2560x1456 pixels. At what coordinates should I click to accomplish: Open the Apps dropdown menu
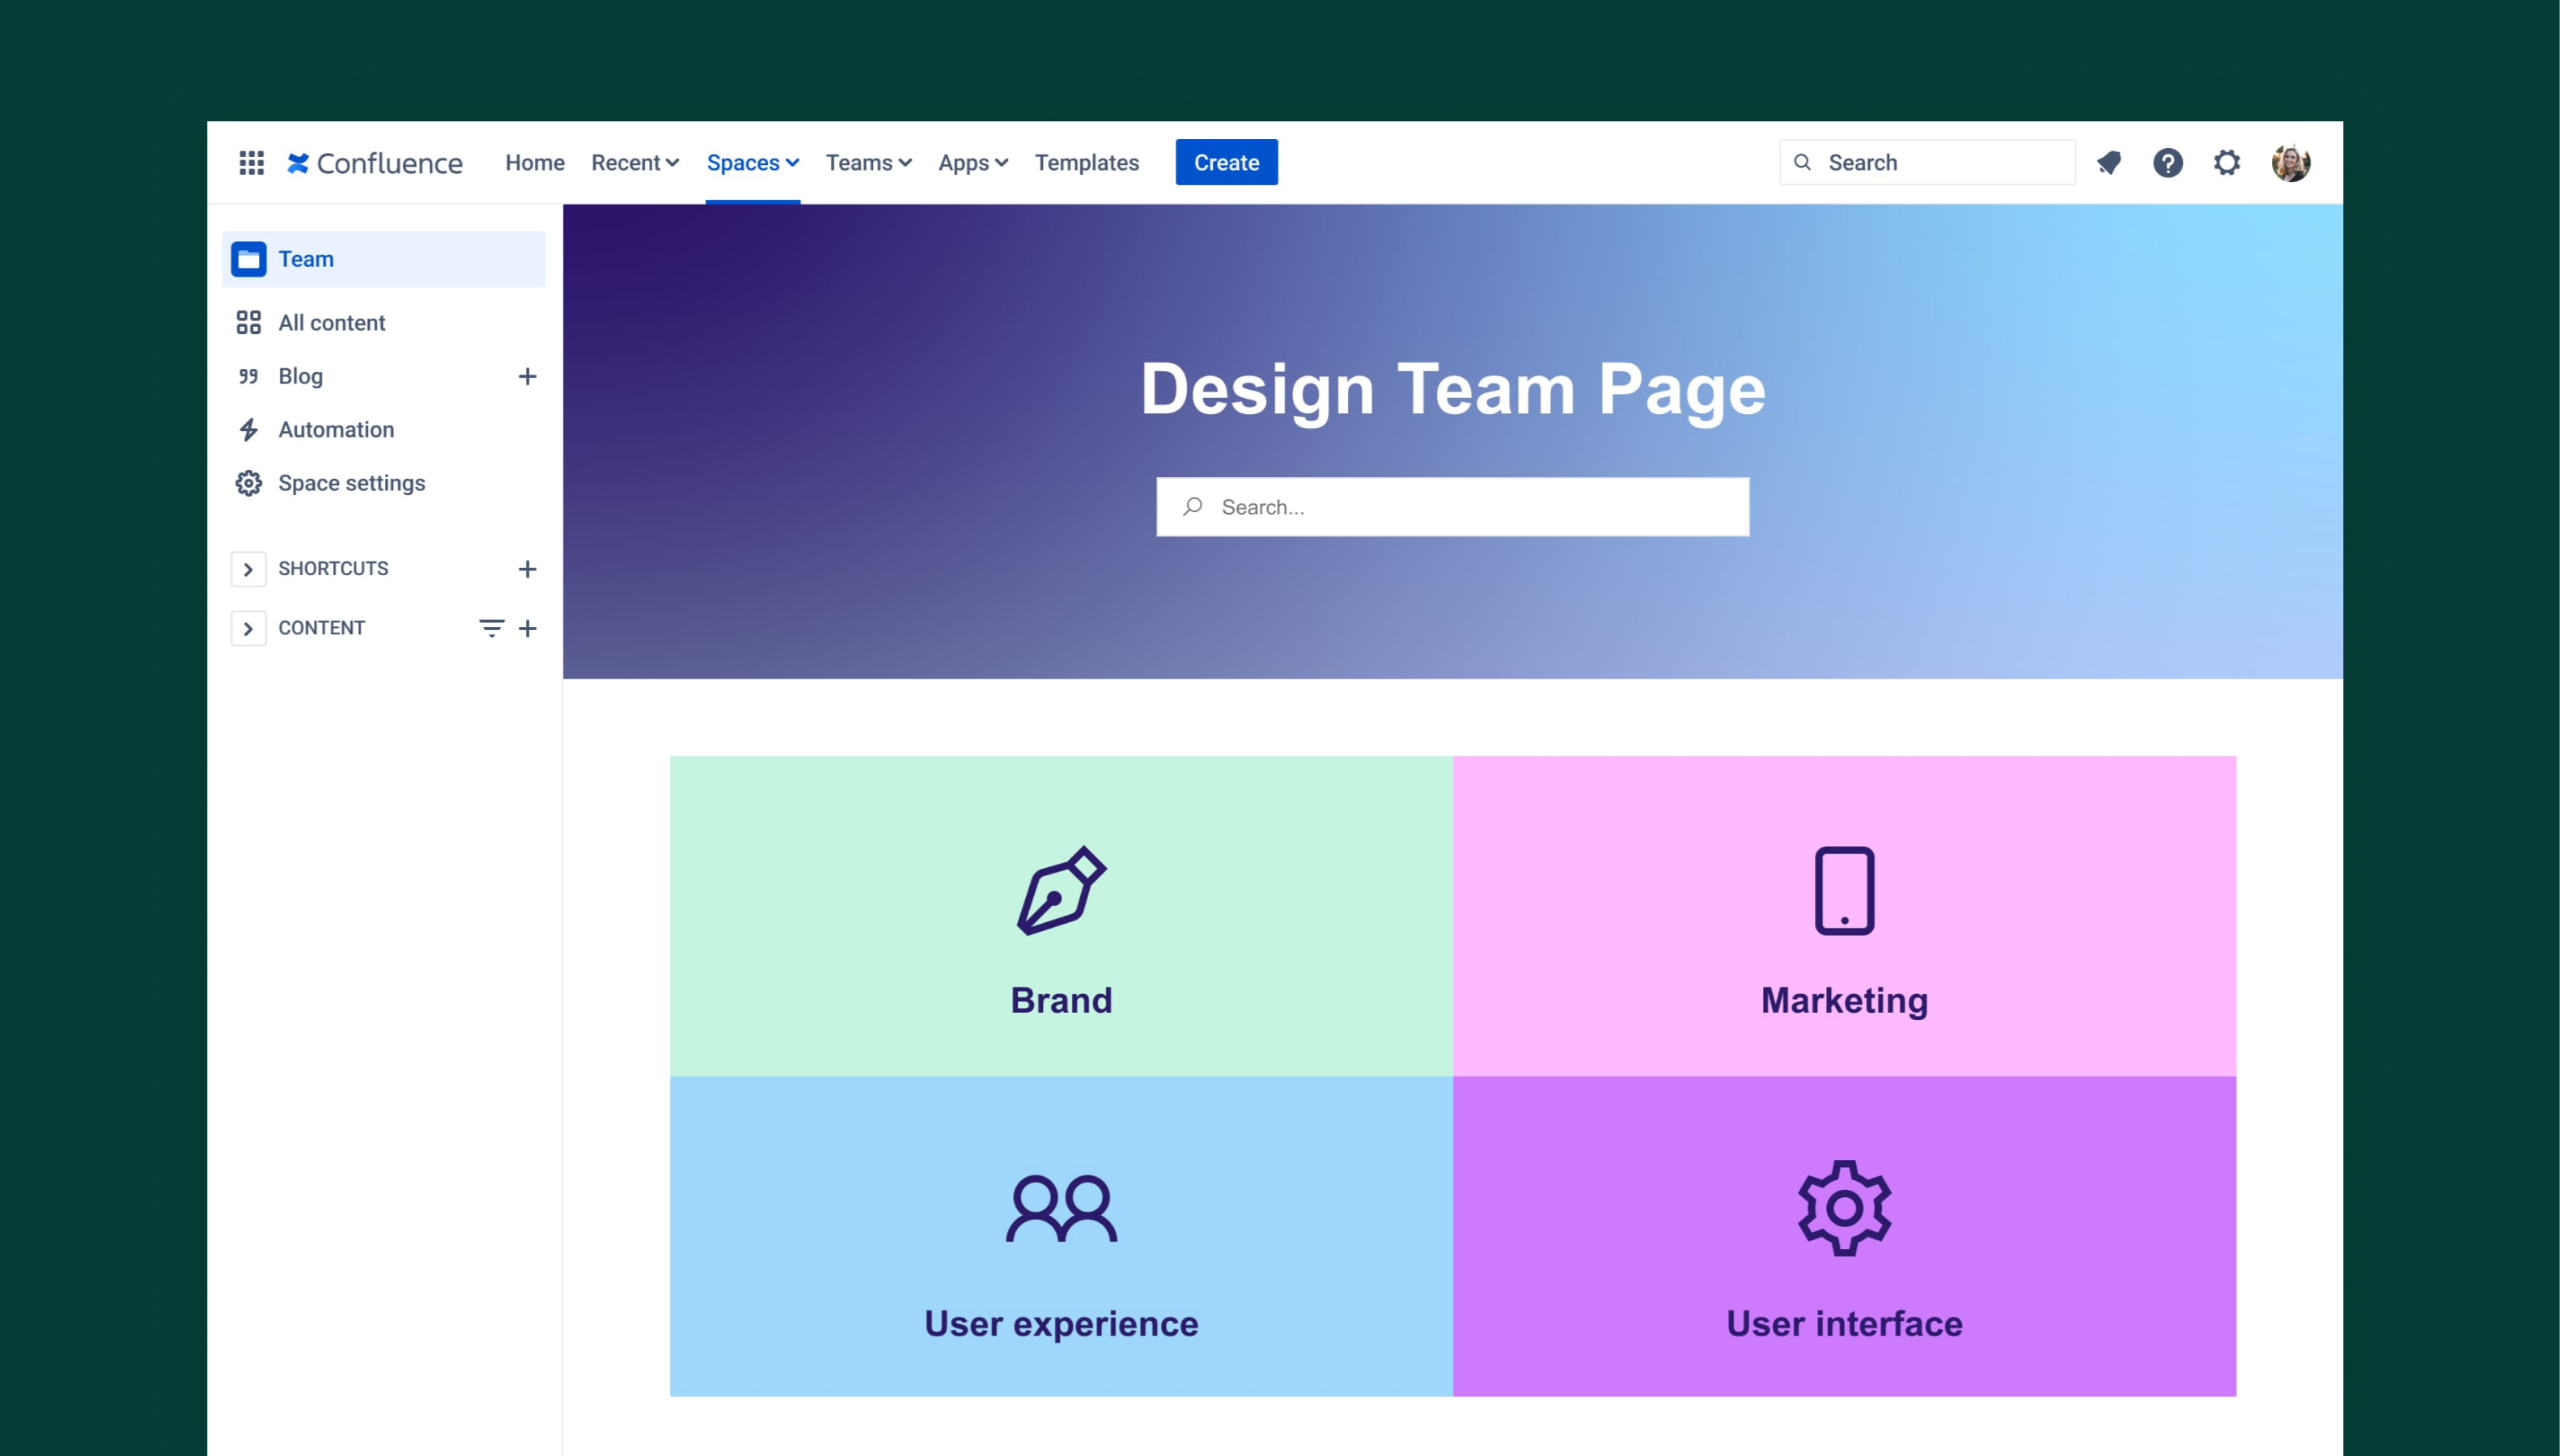coord(973,162)
